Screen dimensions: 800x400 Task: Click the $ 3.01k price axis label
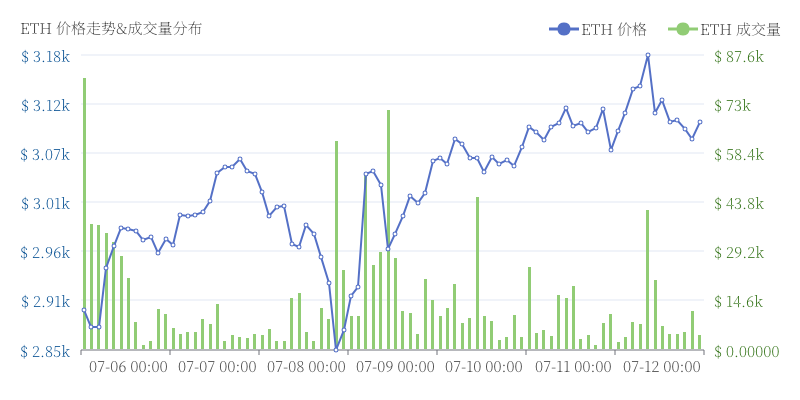(45, 204)
